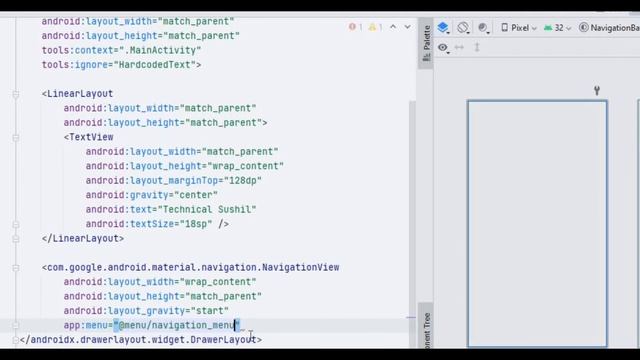
Task: Click the horizontal expand arrows icon
Action: click(459, 47)
